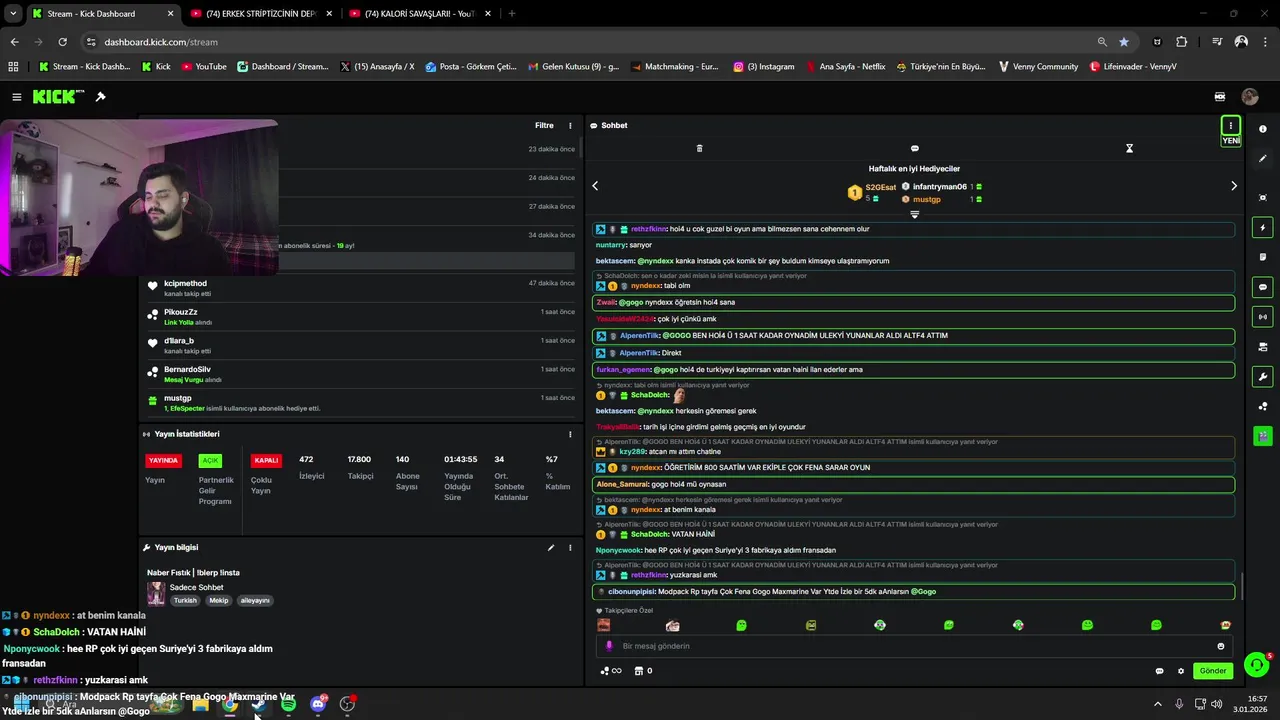Open a new browser tab
The width and height of the screenshot is (1280, 720).
pyautogui.click(x=512, y=14)
